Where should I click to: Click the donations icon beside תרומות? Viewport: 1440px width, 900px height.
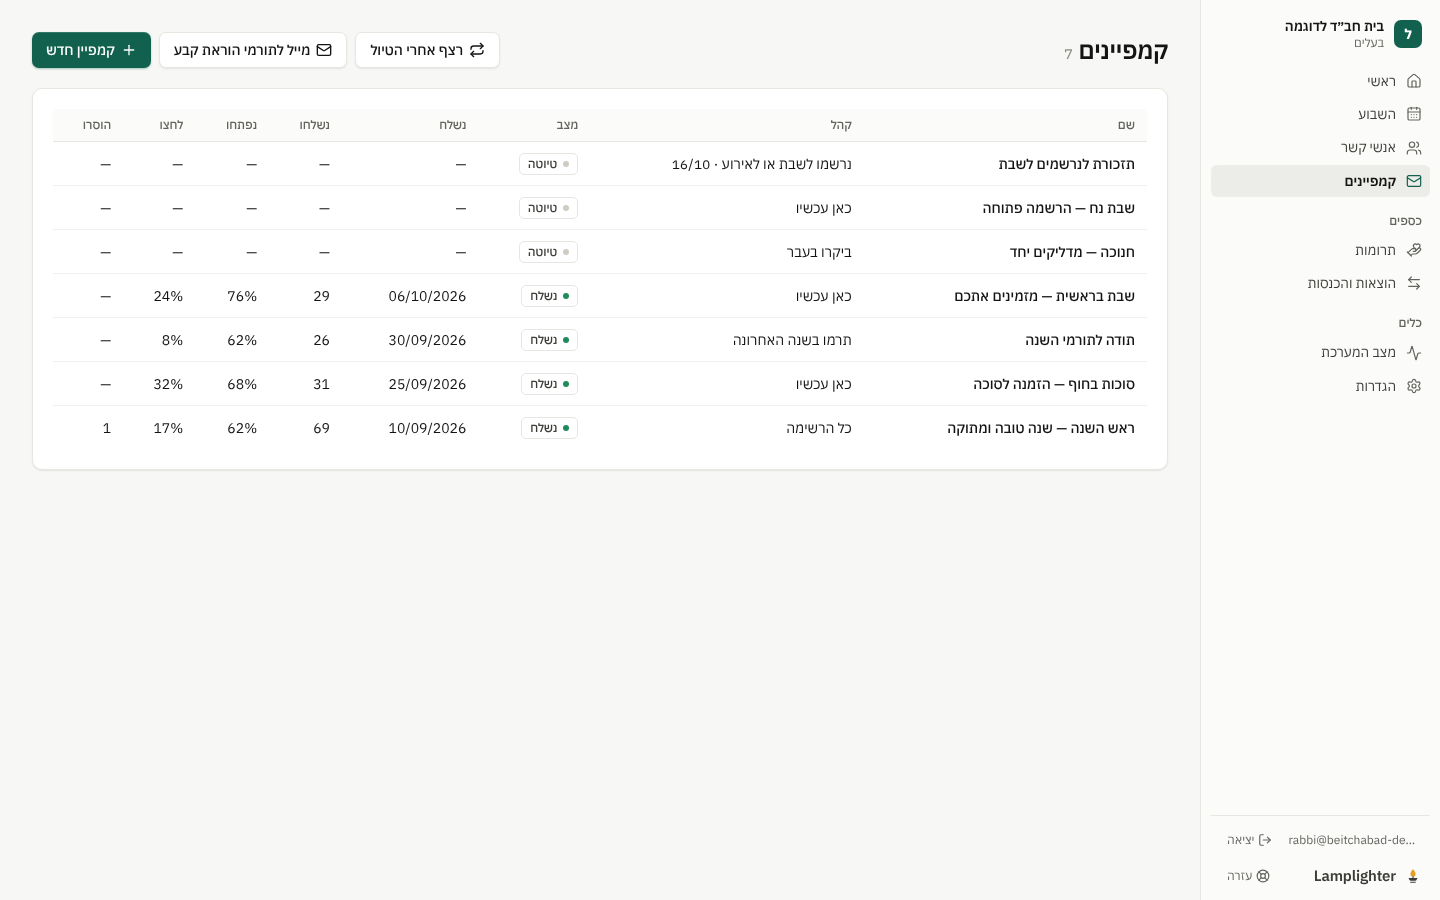click(x=1413, y=250)
